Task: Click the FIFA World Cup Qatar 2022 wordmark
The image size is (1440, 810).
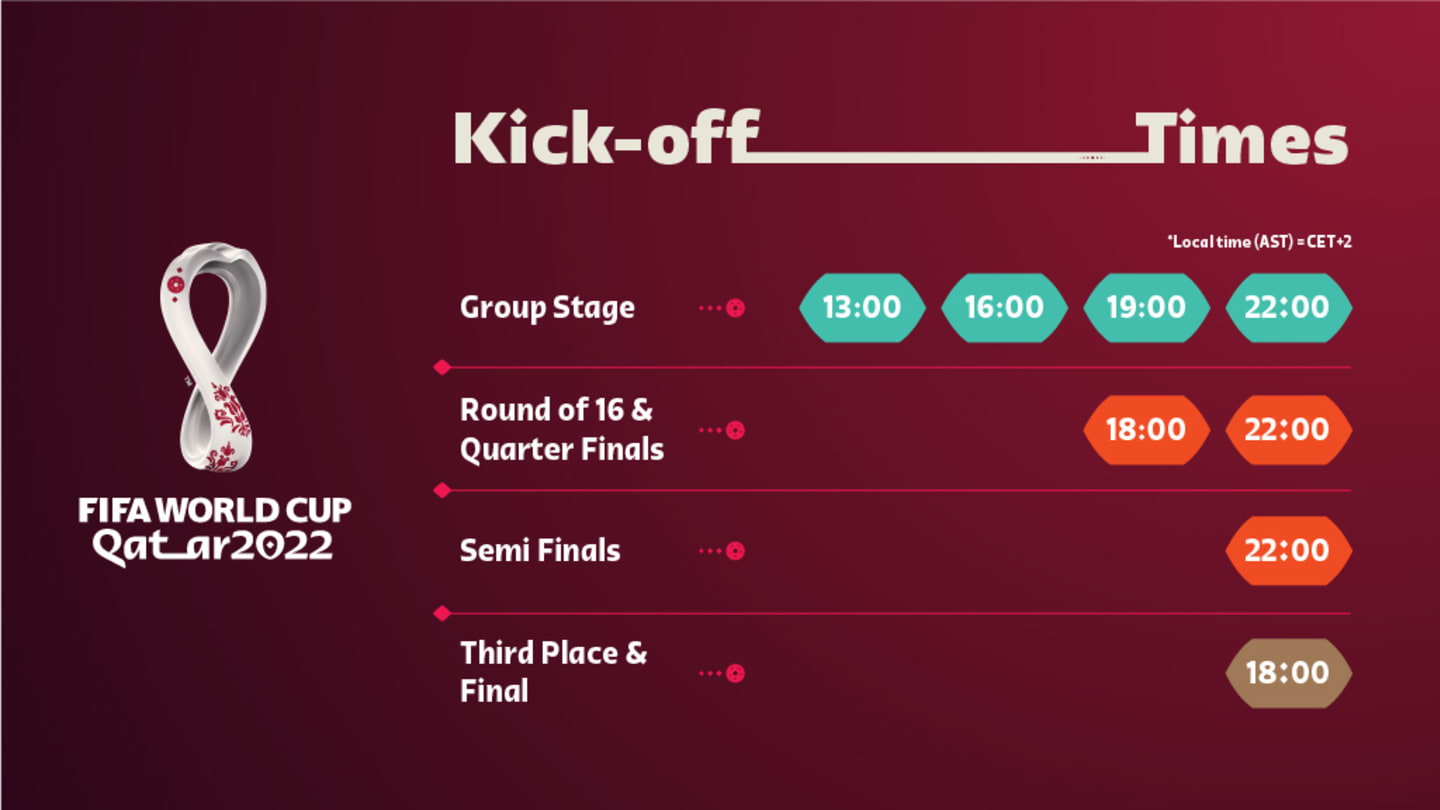Action: click(x=214, y=529)
